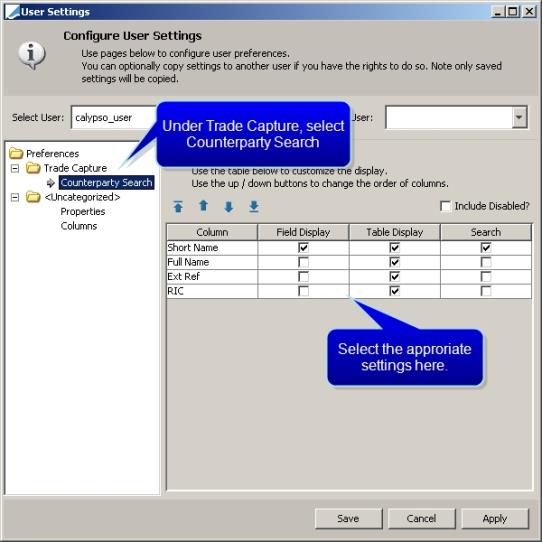Select Properties in the preferences tree
The image size is (542, 542).
(83, 212)
